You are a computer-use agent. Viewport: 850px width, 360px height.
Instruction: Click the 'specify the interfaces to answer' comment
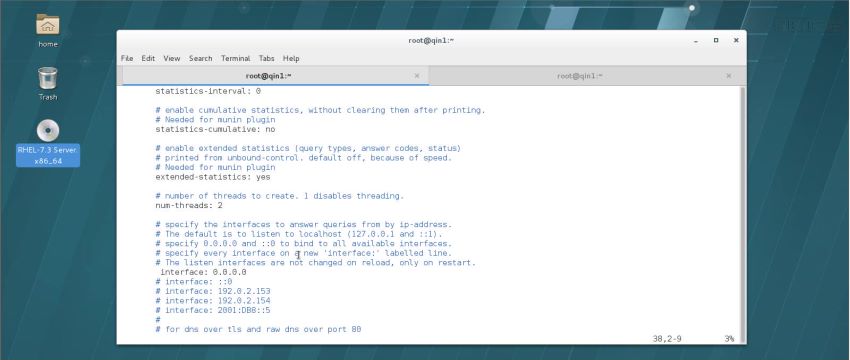click(x=303, y=224)
